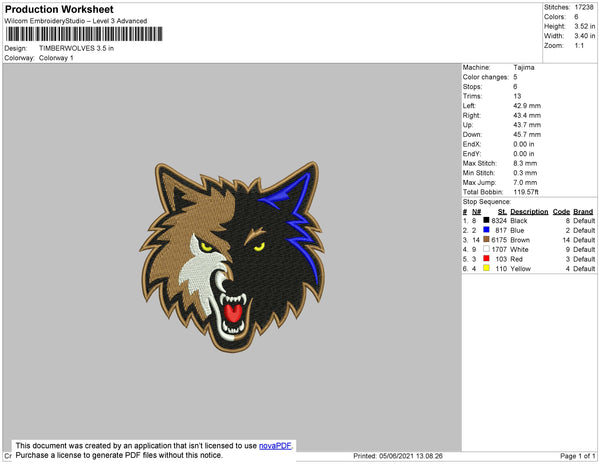Click the printed date '05/06/2021 13.08.26'

pyautogui.click(x=411, y=456)
